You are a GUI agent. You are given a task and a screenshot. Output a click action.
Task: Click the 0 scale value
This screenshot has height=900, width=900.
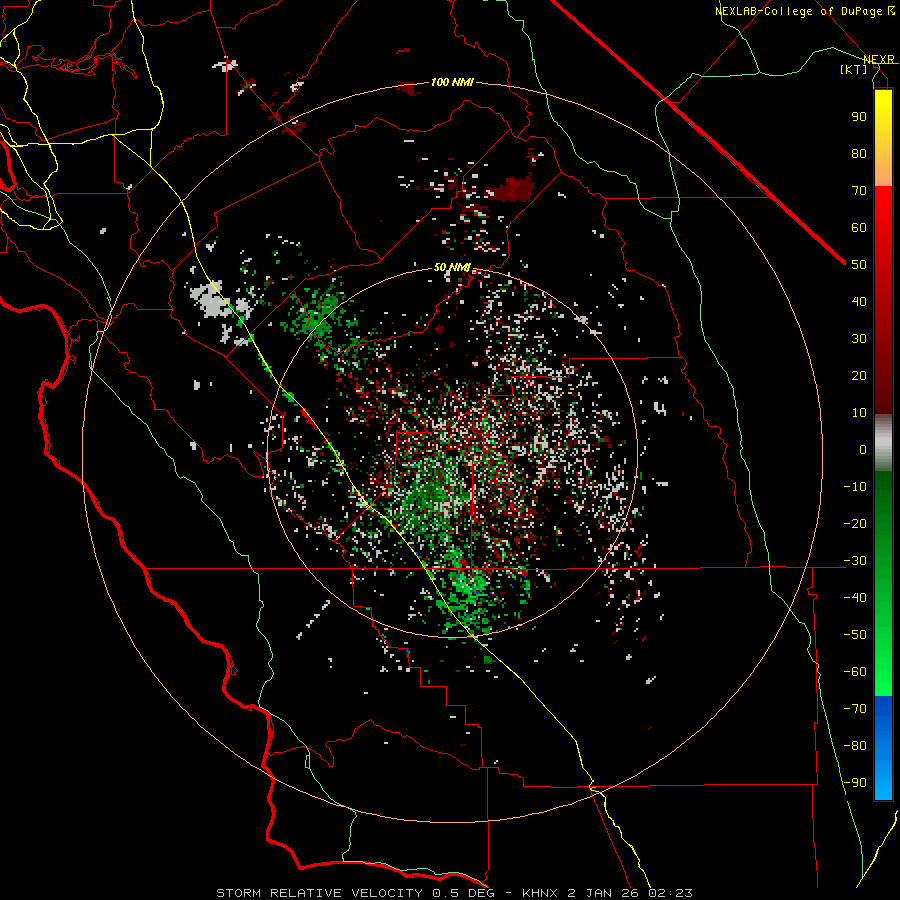tap(863, 449)
